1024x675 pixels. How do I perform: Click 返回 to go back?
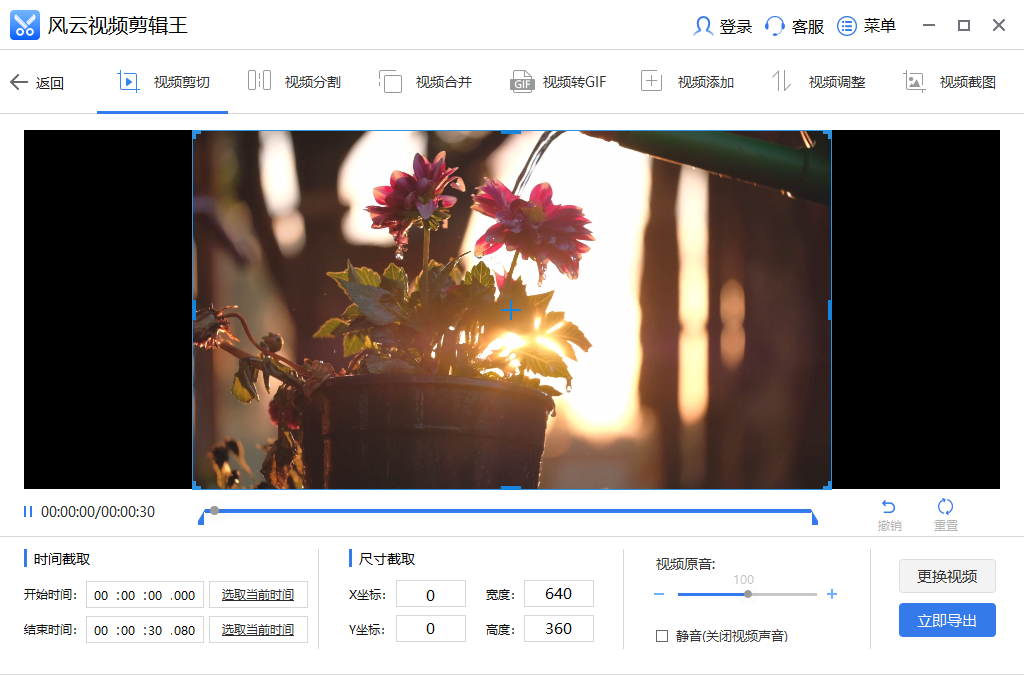click(x=38, y=83)
